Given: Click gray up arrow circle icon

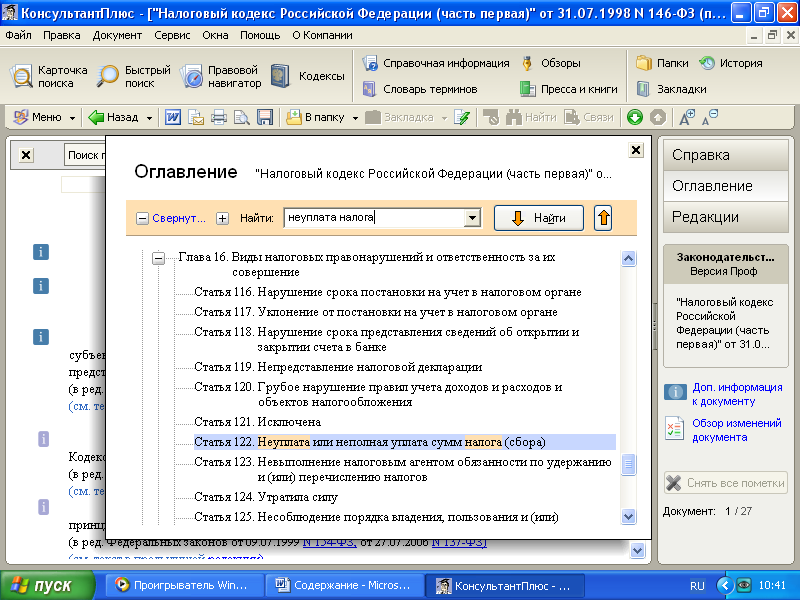Looking at the screenshot, I should click(x=658, y=117).
